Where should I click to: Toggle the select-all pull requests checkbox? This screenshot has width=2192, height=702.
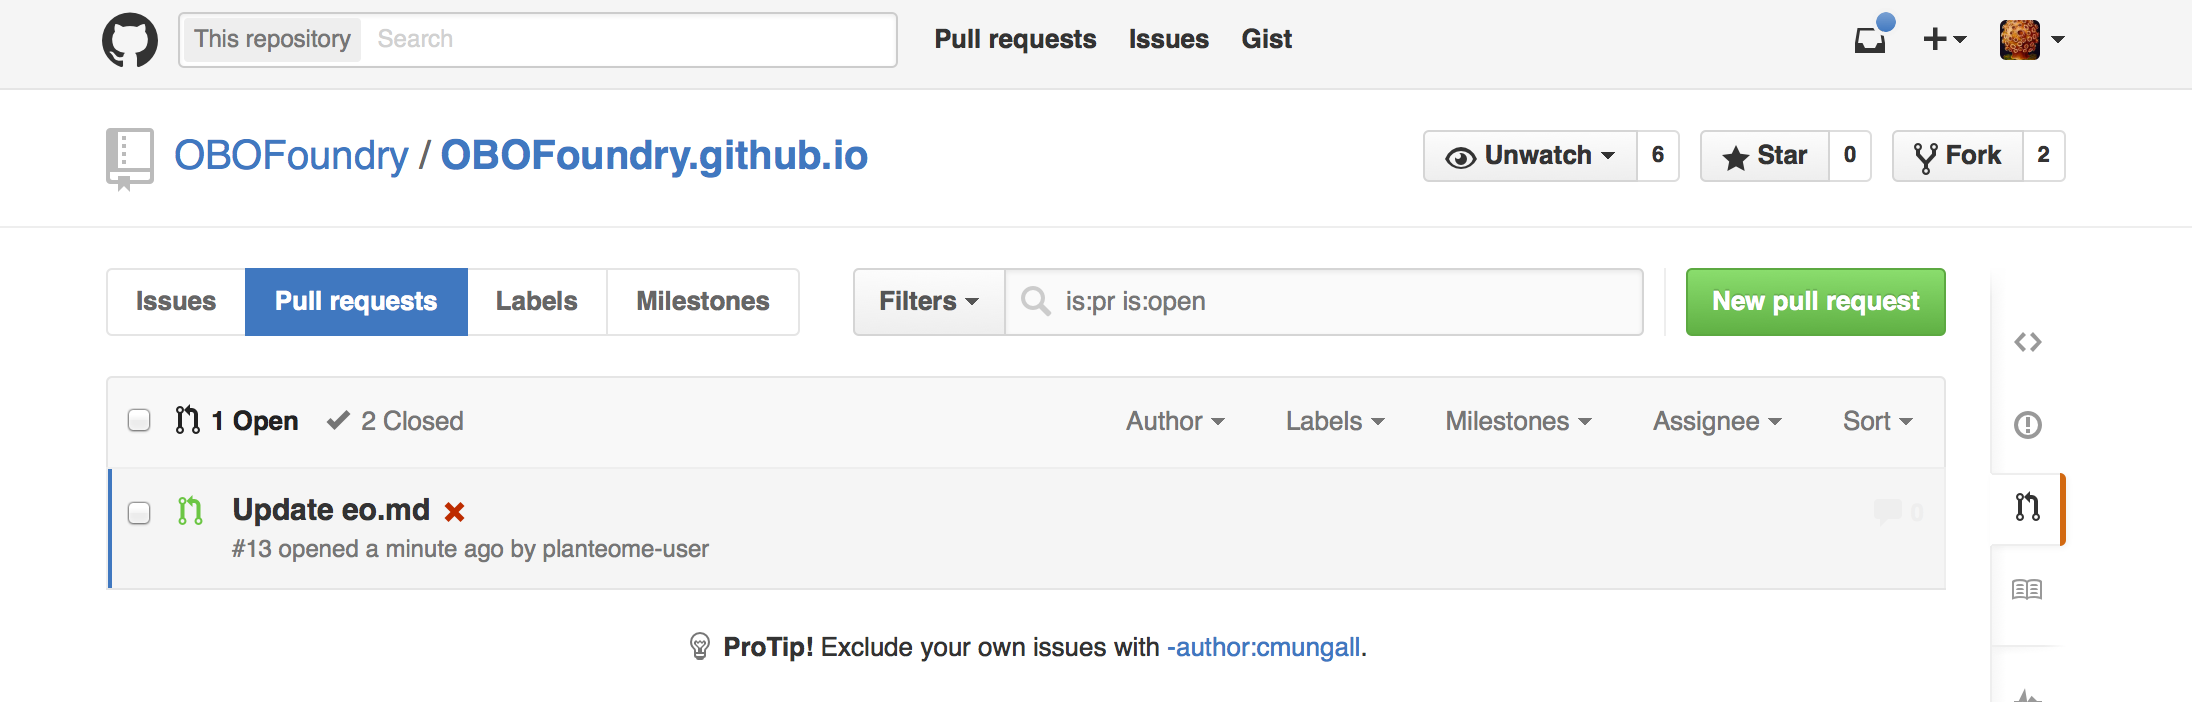point(139,420)
